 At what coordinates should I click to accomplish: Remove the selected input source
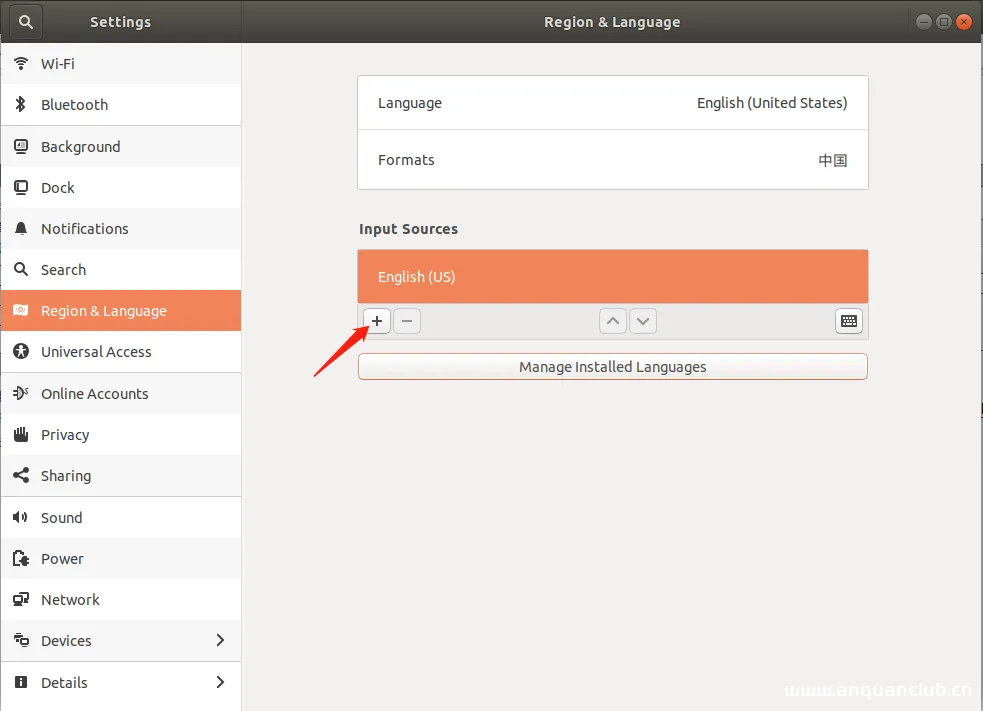(x=407, y=321)
